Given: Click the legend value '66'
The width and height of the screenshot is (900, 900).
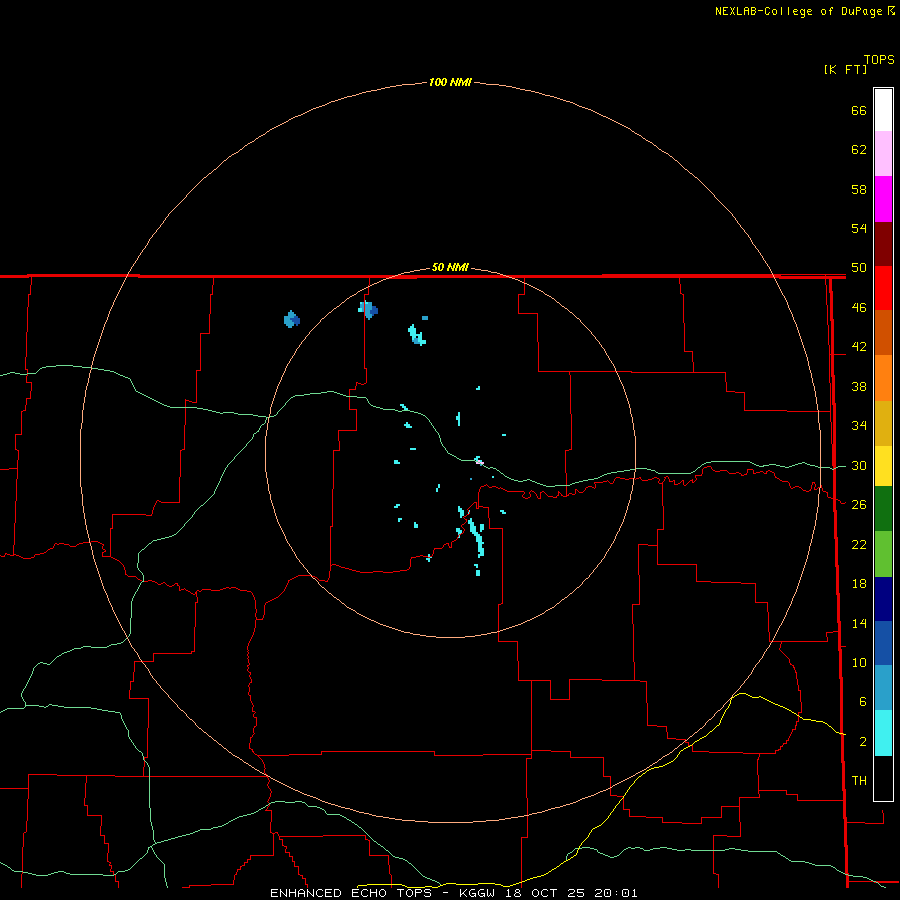Looking at the screenshot, I should (859, 111).
